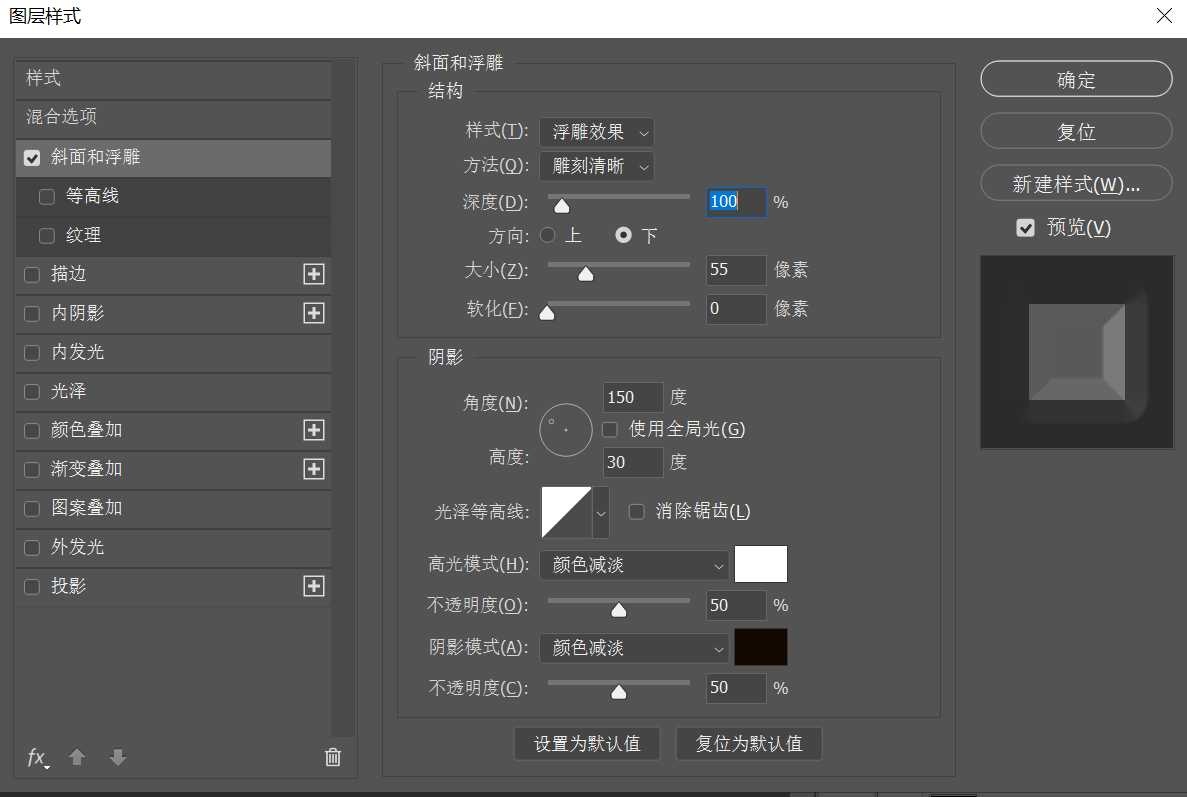This screenshot has height=797, width=1187.
Task: Enable the 渐变叠加 checkbox
Action: coord(32,469)
